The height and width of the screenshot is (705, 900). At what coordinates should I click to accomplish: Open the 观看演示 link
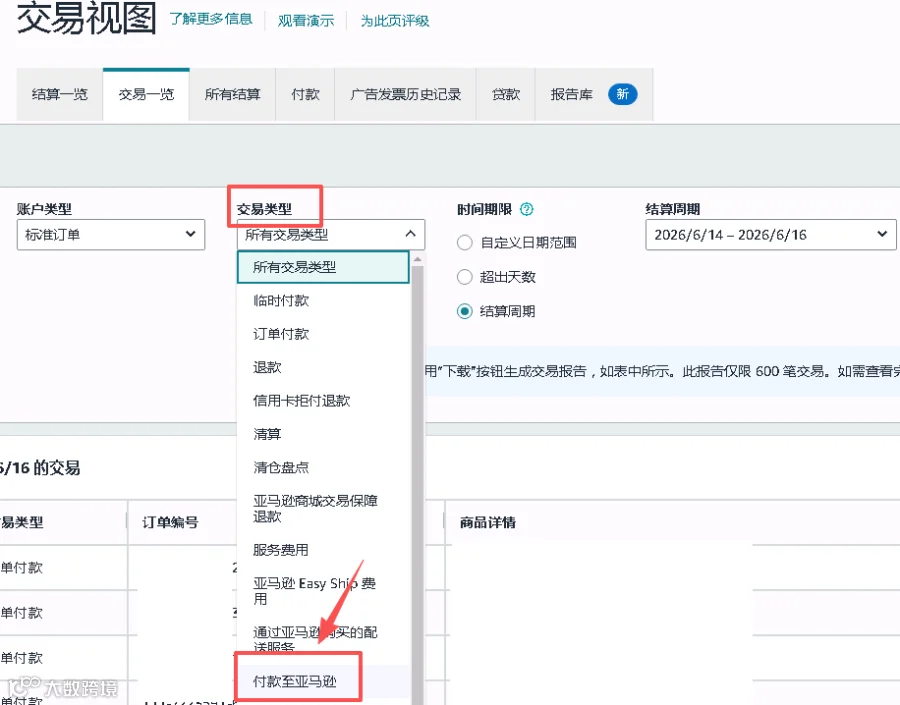(x=306, y=21)
